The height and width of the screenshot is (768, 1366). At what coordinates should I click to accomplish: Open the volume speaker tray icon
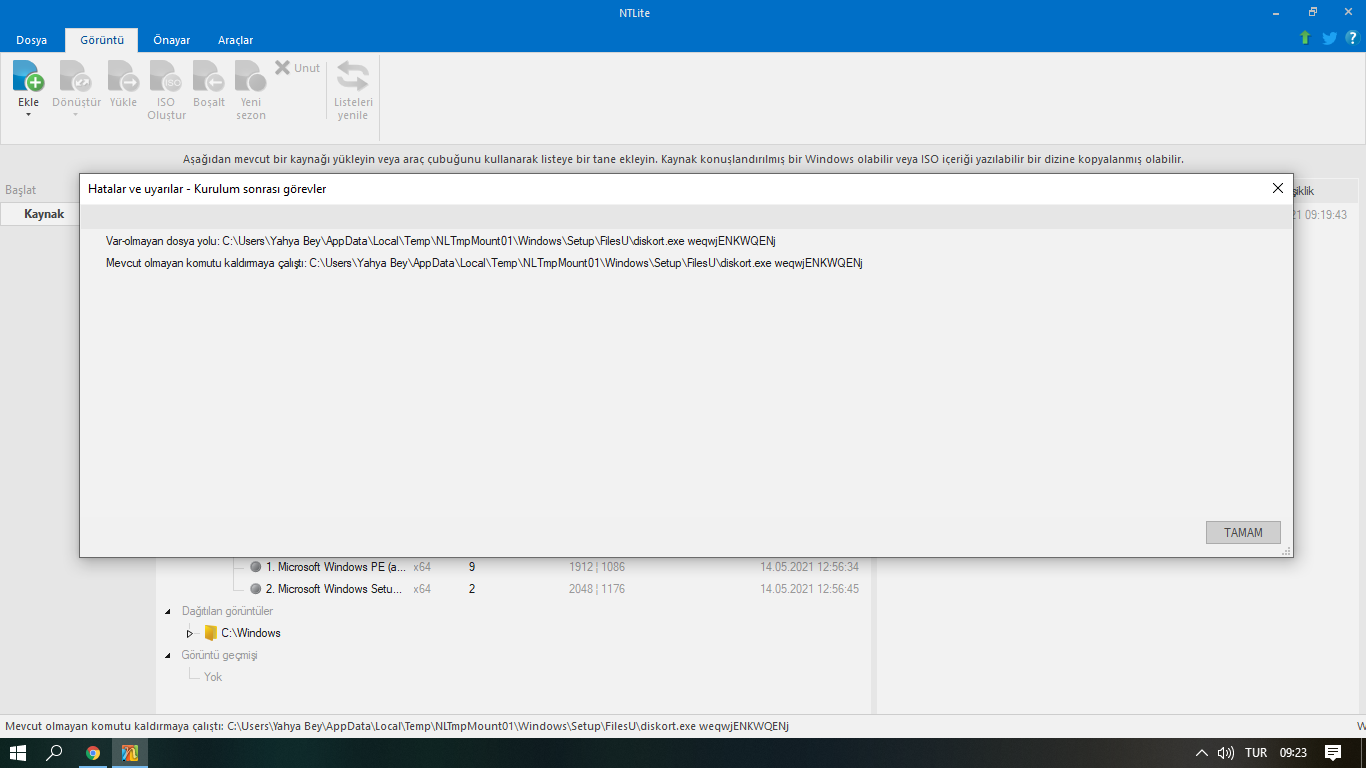pos(1225,753)
